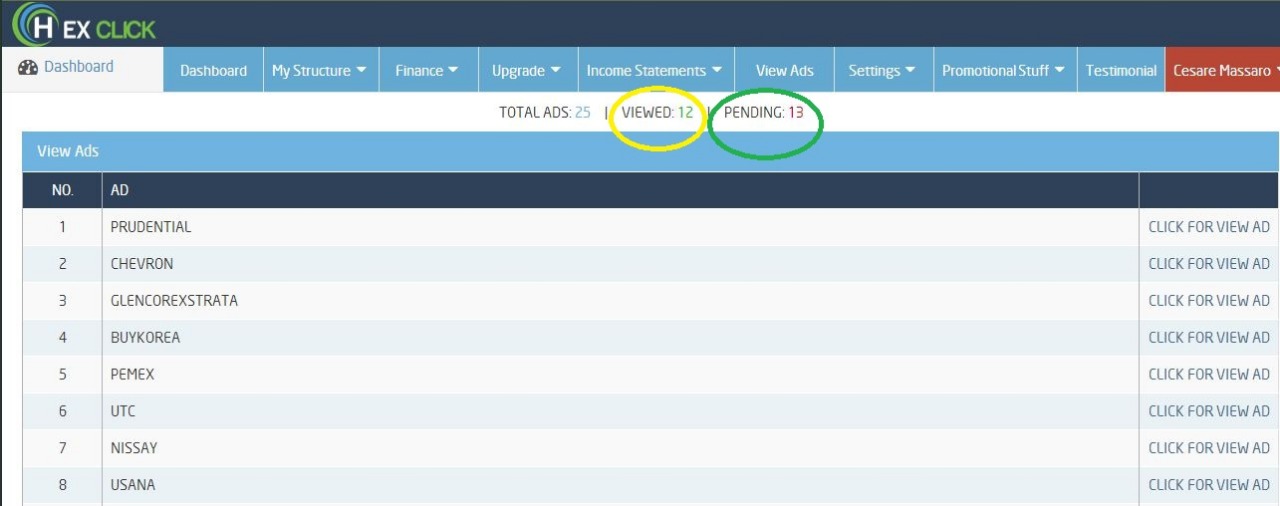The image size is (1280, 506).
Task: Click the Dashboard gauge icon
Action: pyautogui.click(x=28, y=67)
